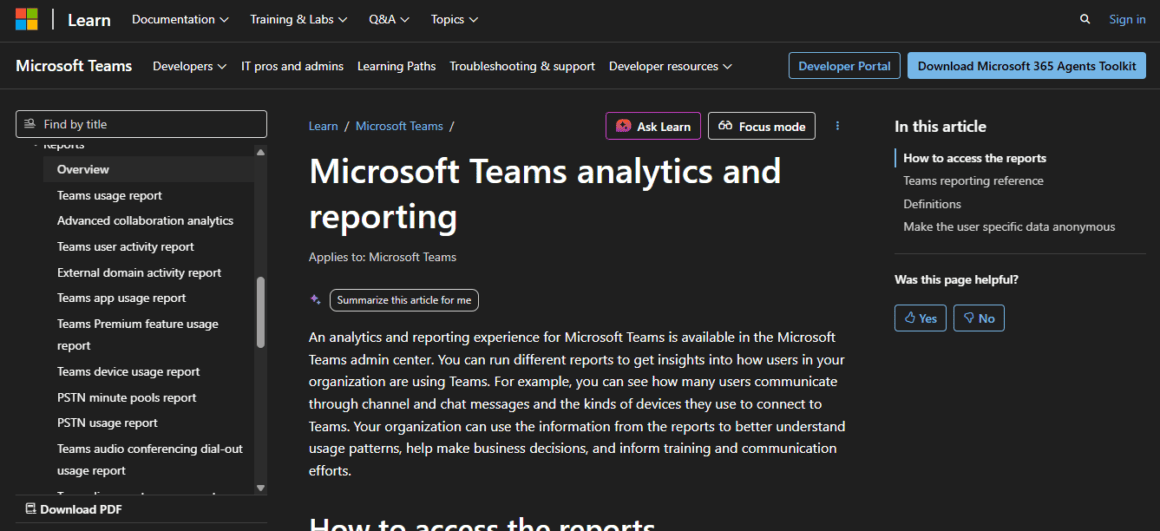Screen dimensions: 1160x531
Task: Click the thumbs-down No feedback button
Action: point(979,318)
